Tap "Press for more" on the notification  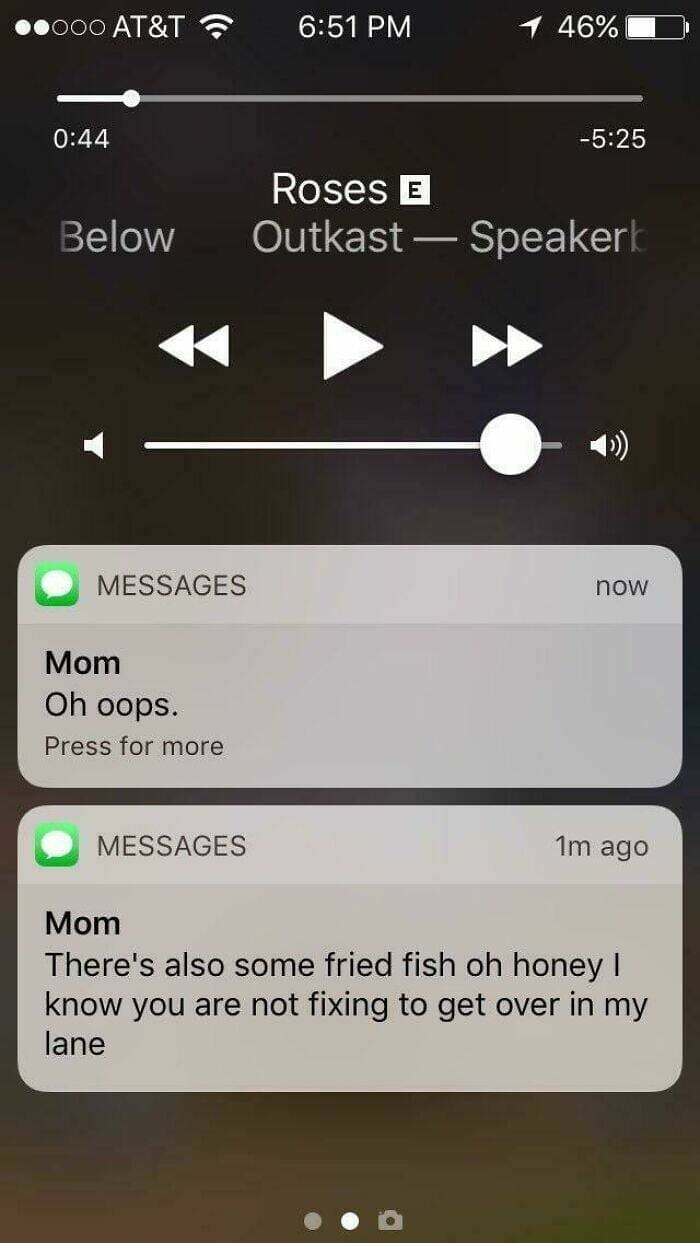click(x=134, y=746)
